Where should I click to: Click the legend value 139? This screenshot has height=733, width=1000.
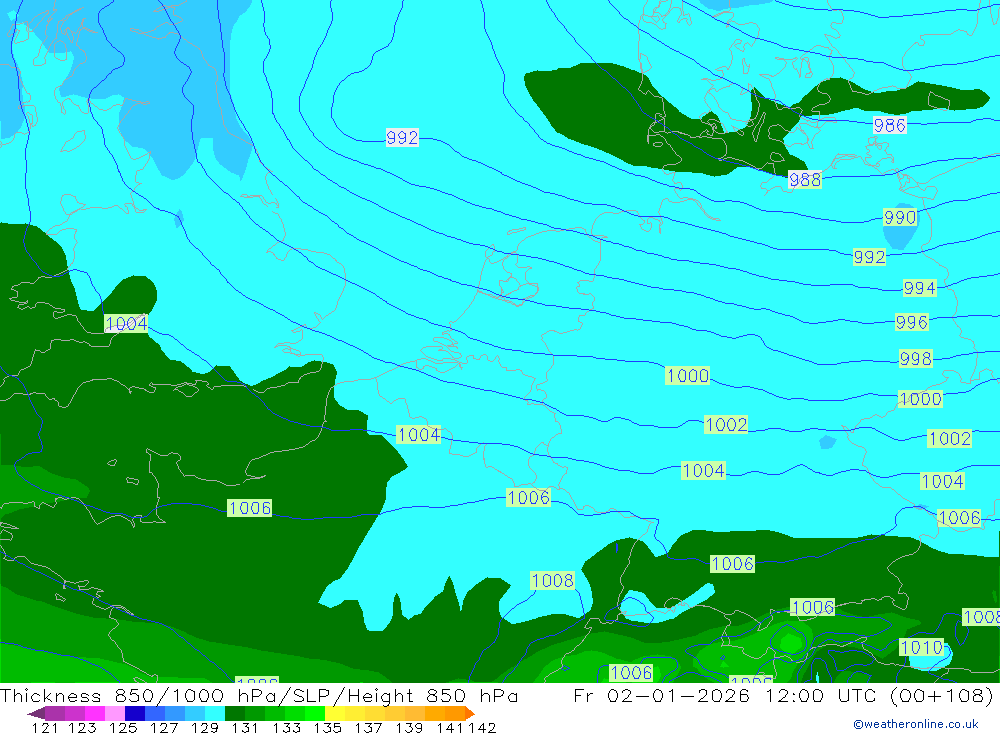point(409,727)
